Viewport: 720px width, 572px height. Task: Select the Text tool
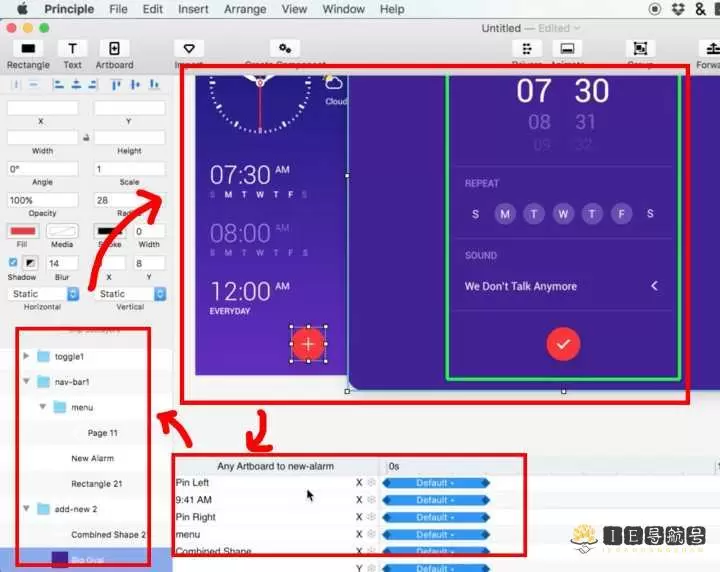pos(72,49)
